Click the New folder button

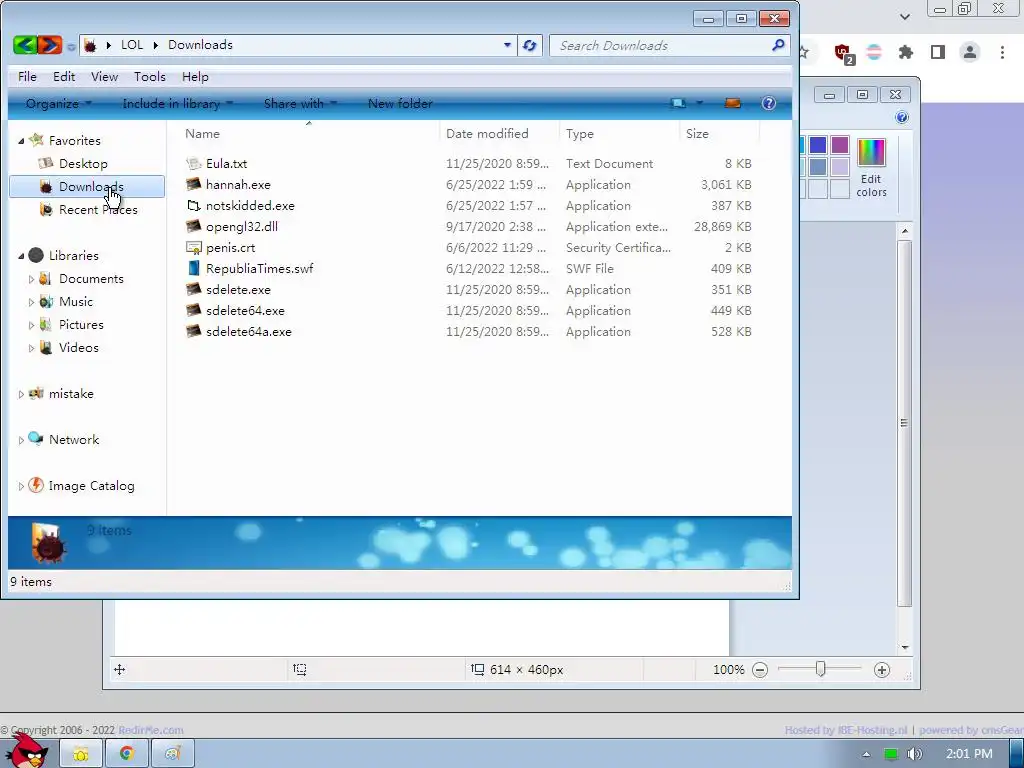400,104
